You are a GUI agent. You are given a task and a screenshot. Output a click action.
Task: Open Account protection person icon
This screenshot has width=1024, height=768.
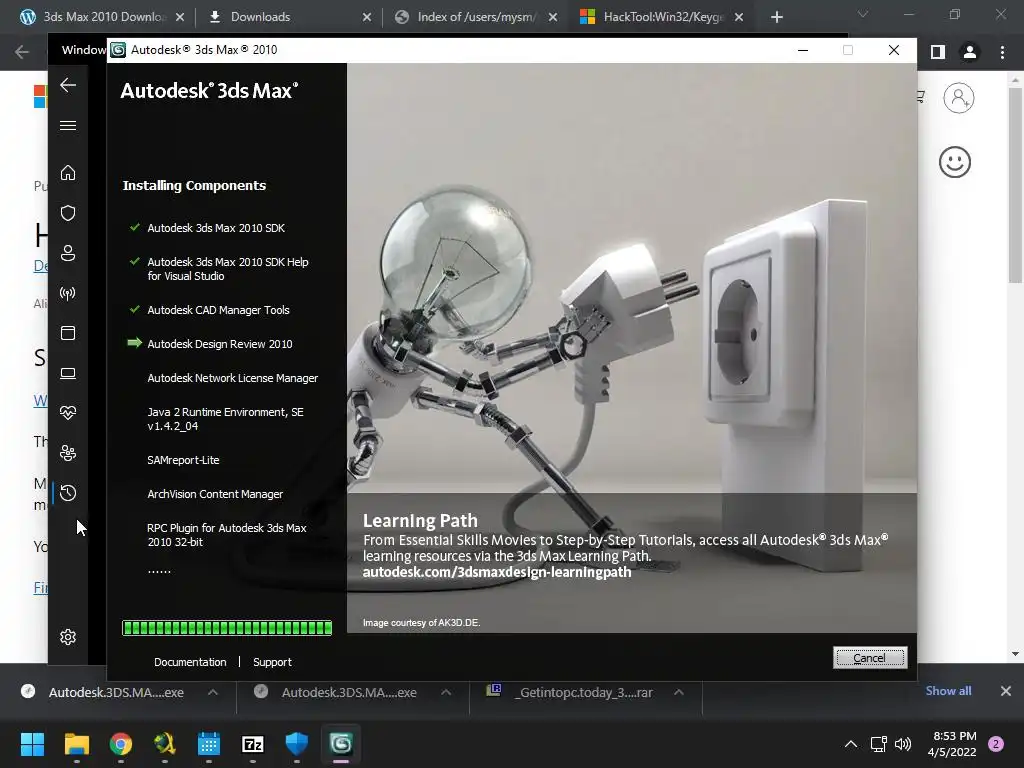point(68,253)
